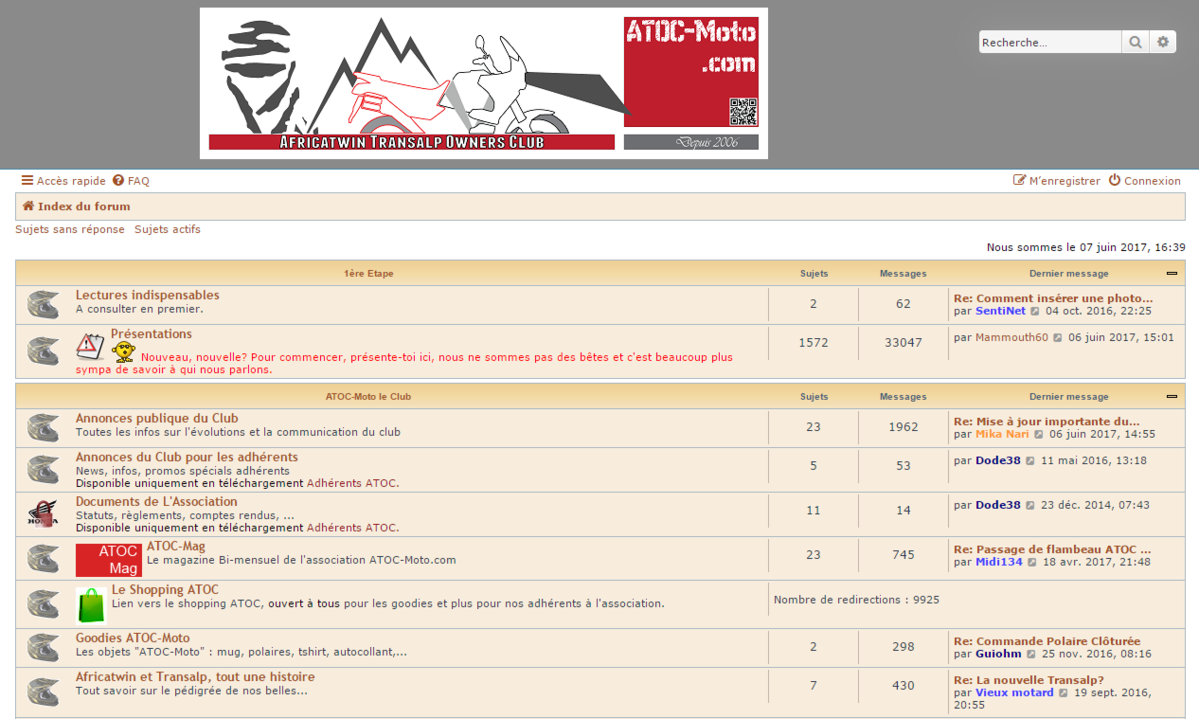1199x719 pixels.
Task: Select the helmet icon of Goodies ATOC-Moto
Action: point(43,646)
